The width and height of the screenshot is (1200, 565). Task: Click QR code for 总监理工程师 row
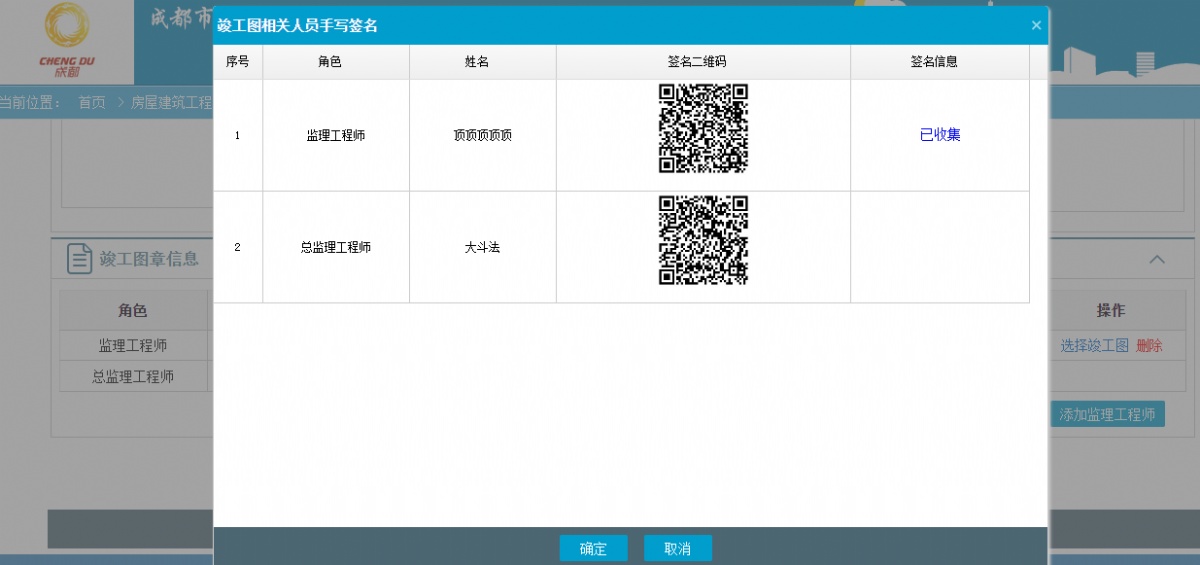pos(703,241)
